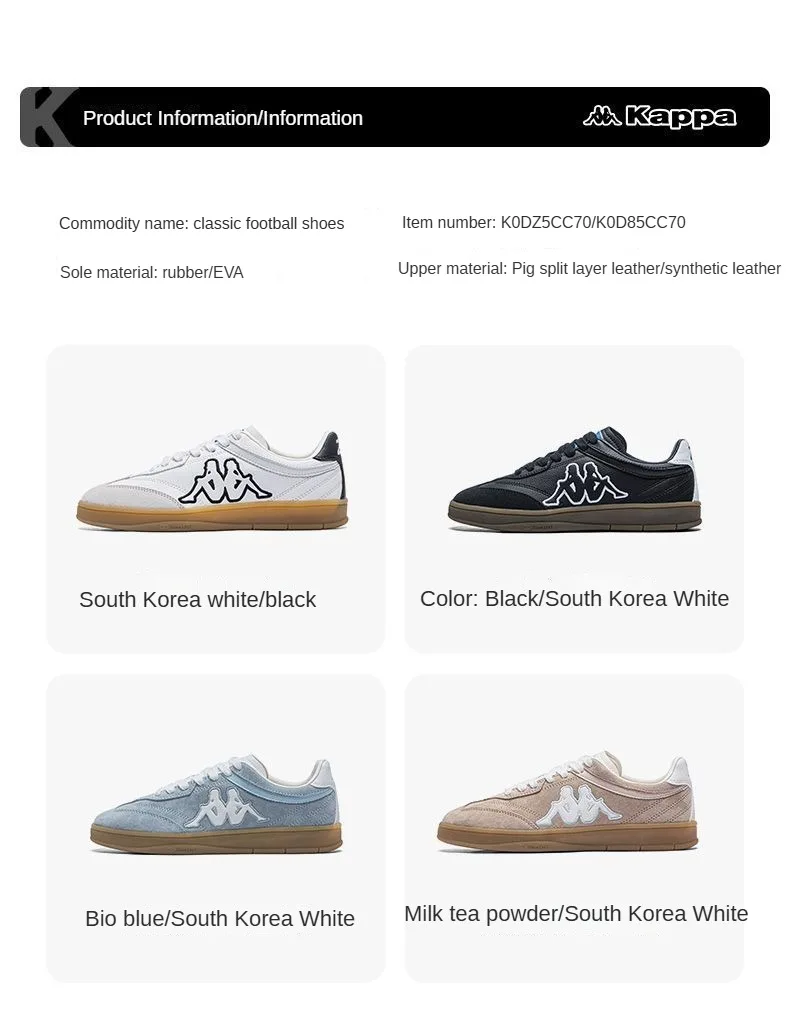Select the Bio blue sneaker image
Viewport: 790px width, 1029px height.
click(216, 806)
